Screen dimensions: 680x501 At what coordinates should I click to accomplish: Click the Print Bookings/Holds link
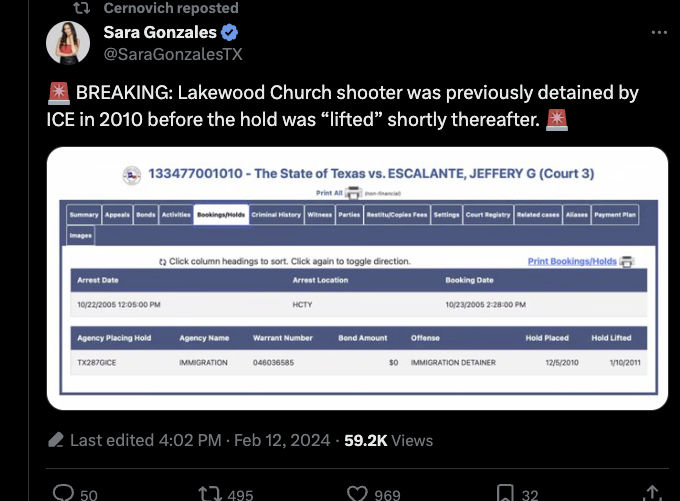[572, 261]
